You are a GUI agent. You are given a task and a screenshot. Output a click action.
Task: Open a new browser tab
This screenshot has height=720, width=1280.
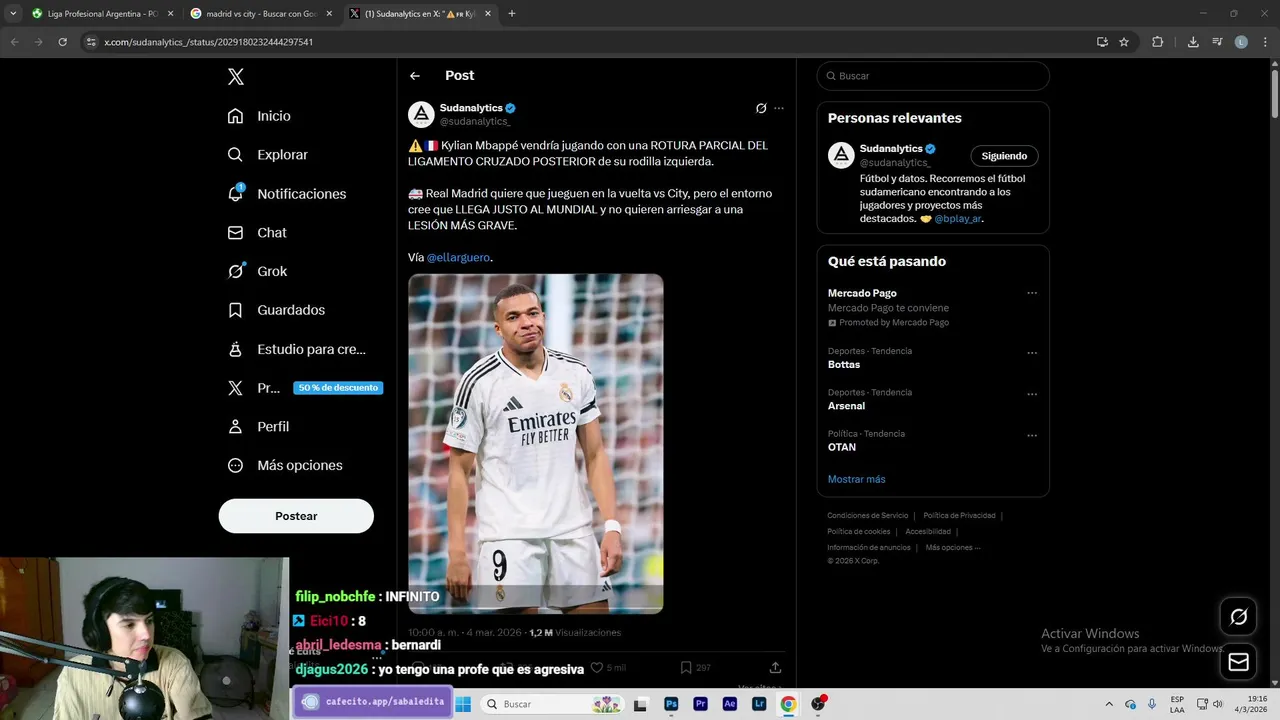coord(512,14)
